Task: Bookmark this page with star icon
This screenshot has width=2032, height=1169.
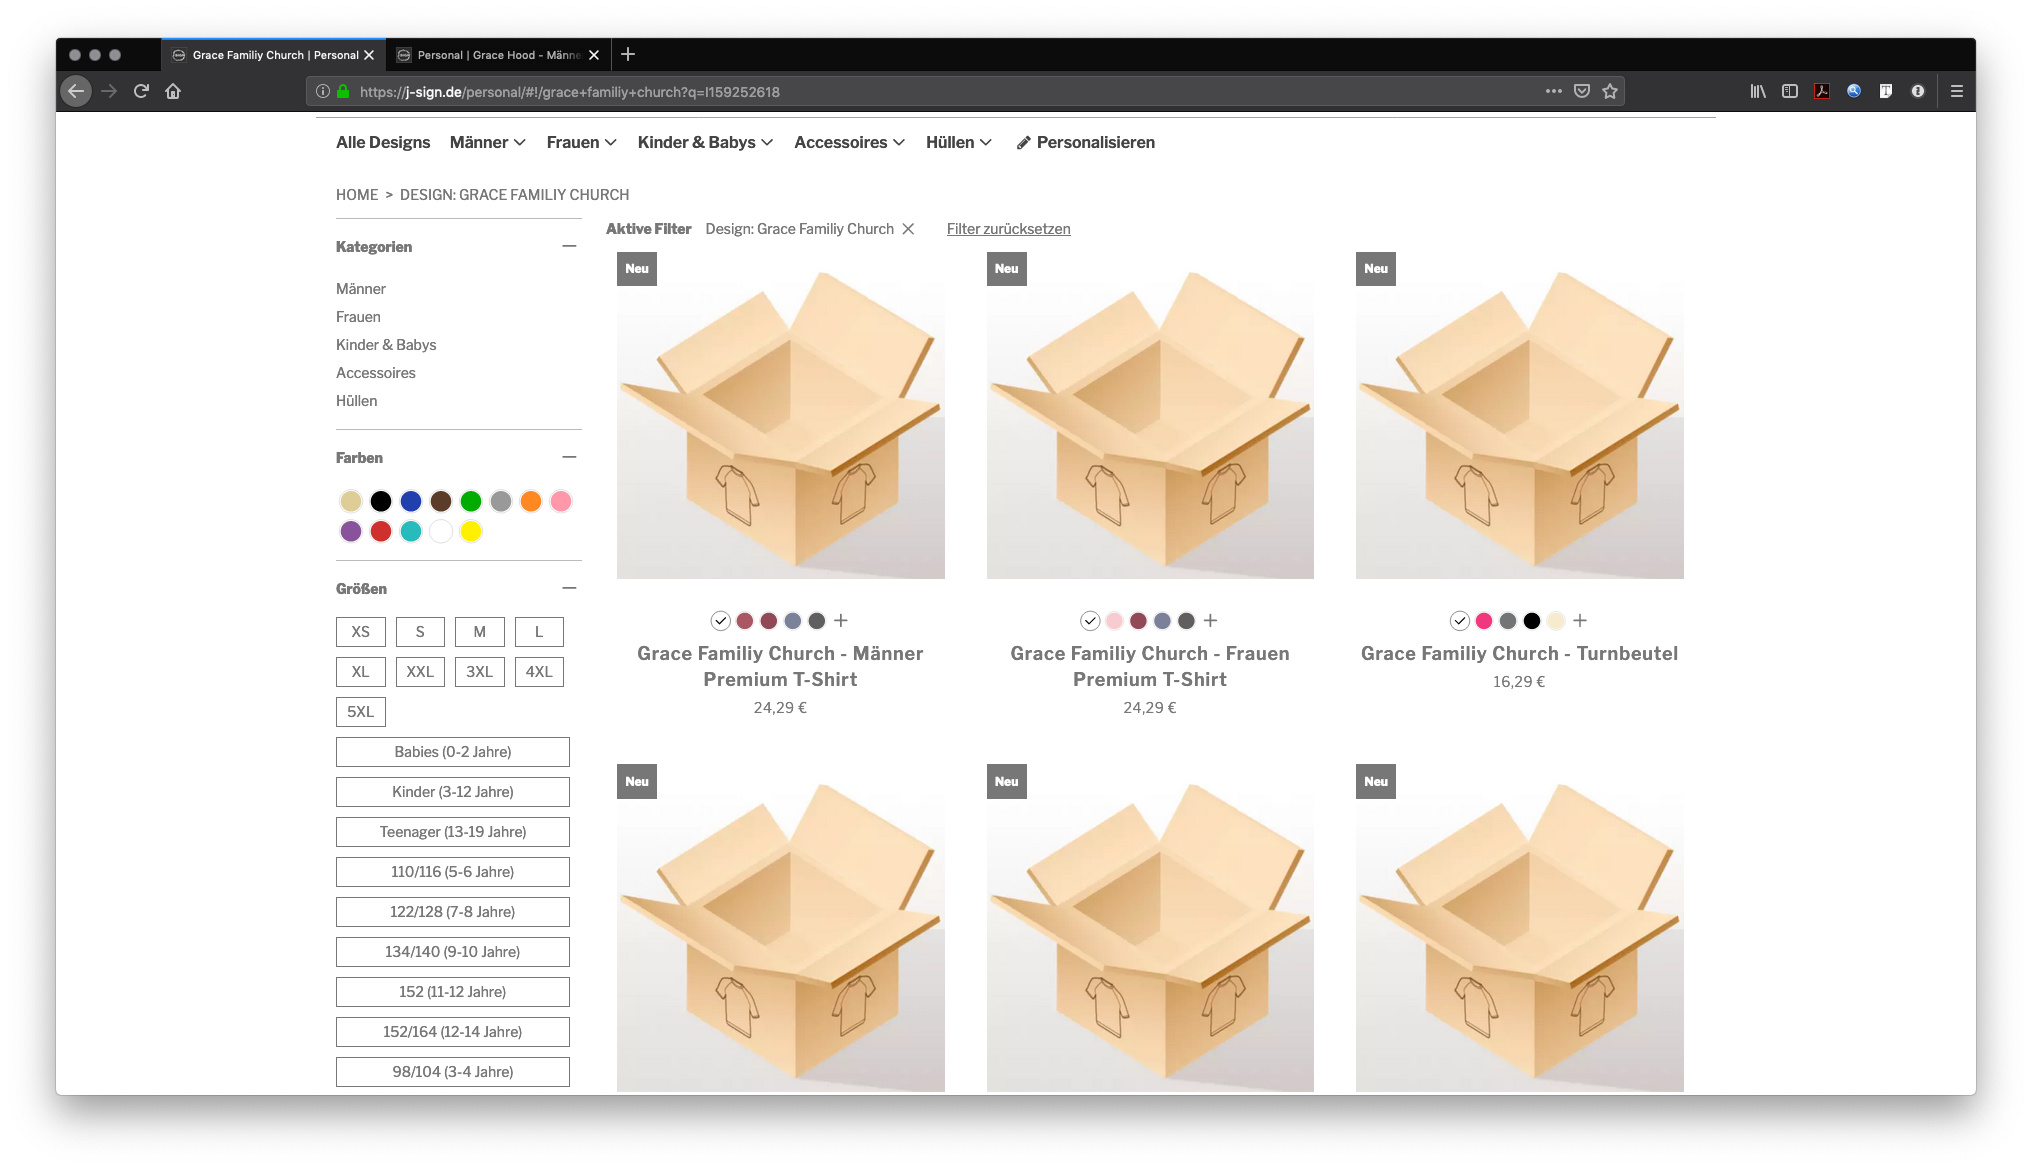Action: (x=1610, y=91)
